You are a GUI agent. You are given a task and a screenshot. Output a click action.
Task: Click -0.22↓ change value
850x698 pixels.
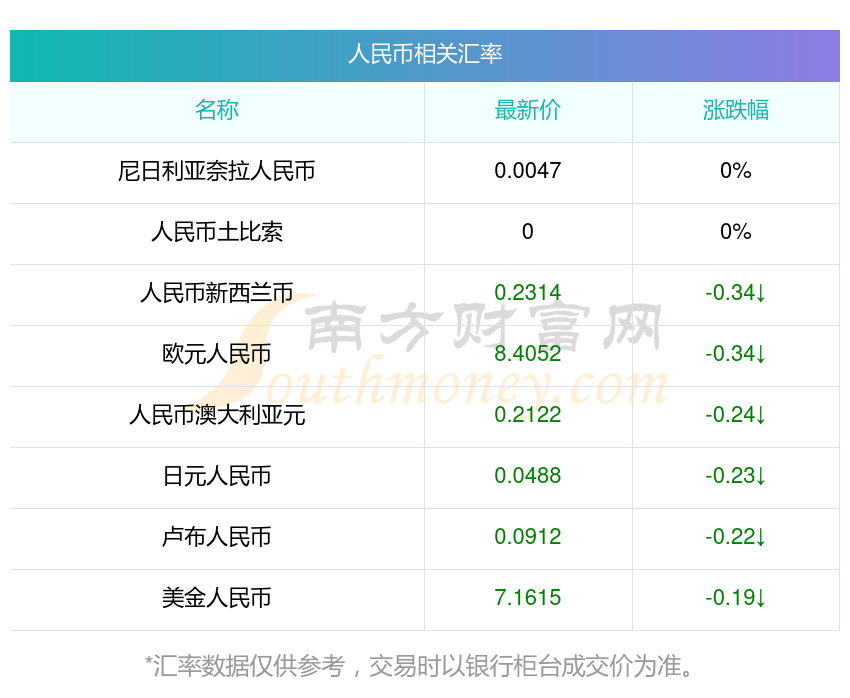[x=736, y=538]
